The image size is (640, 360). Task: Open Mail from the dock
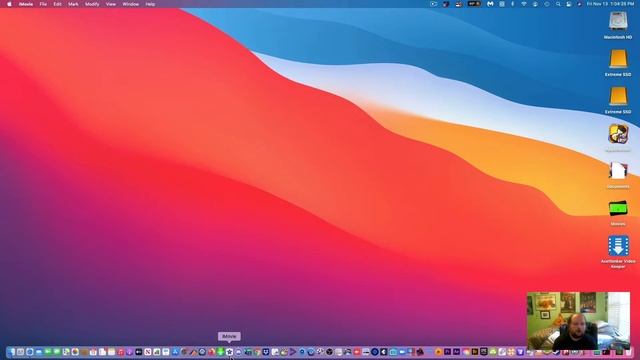coord(39,352)
